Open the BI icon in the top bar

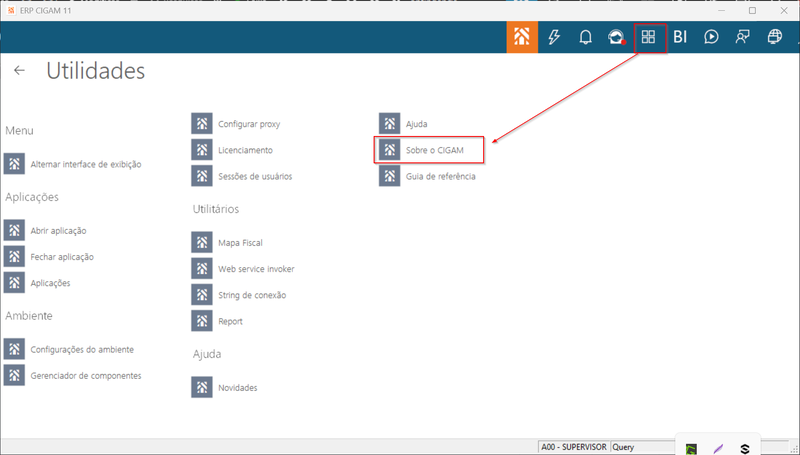(680, 37)
